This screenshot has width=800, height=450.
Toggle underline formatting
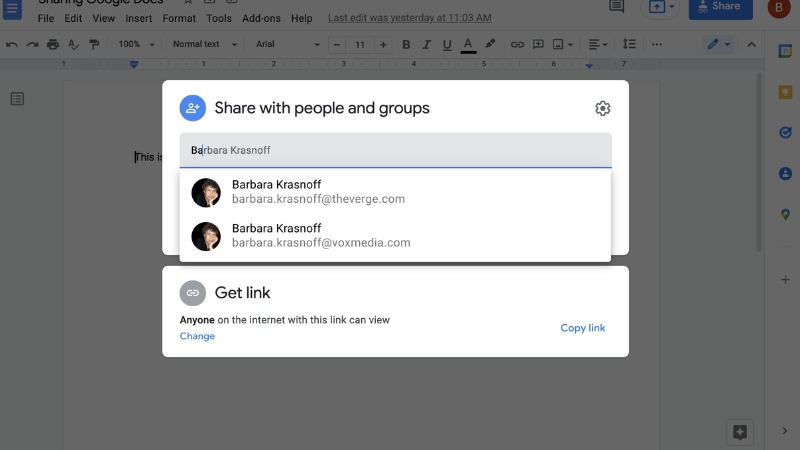pyautogui.click(x=447, y=44)
